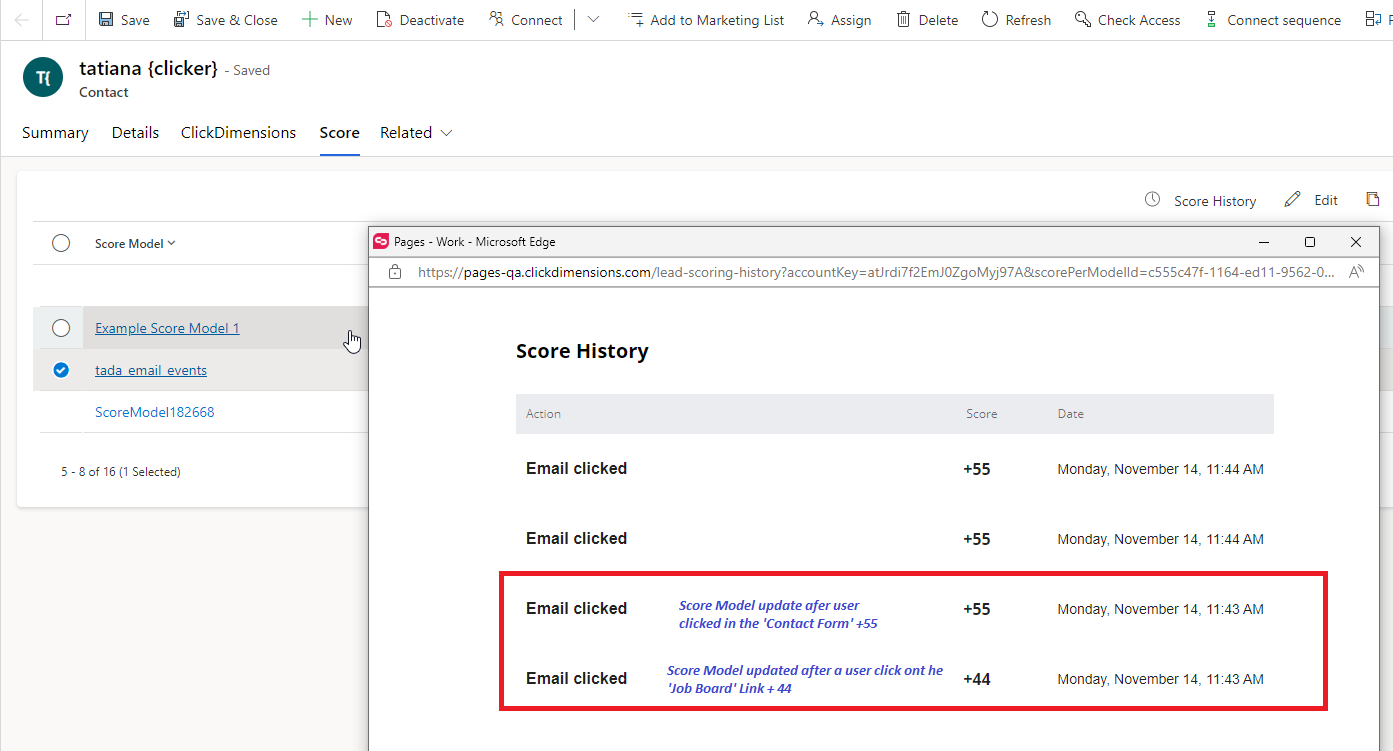Click the contact avatar circle

tap(43, 77)
